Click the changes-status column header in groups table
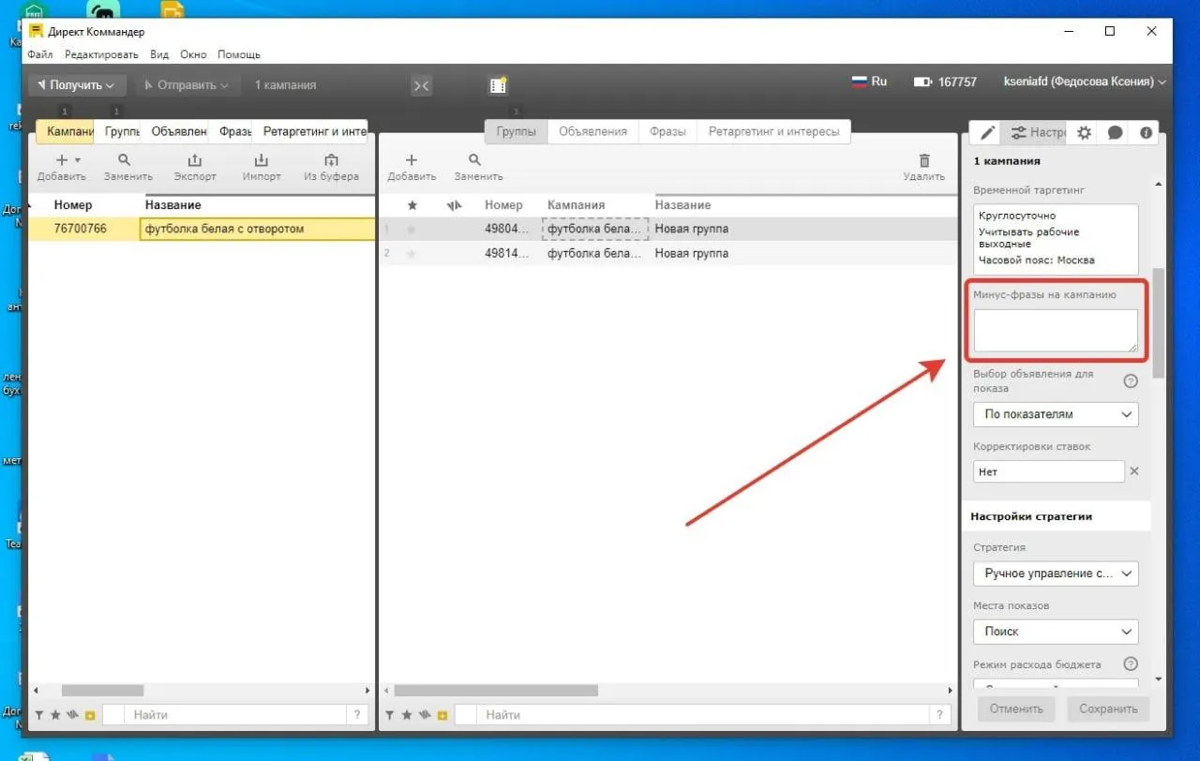This screenshot has height=761, width=1200. (x=454, y=205)
